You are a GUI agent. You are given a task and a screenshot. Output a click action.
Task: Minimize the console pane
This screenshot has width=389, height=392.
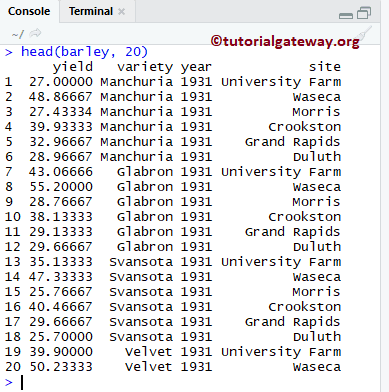coord(346,16)
